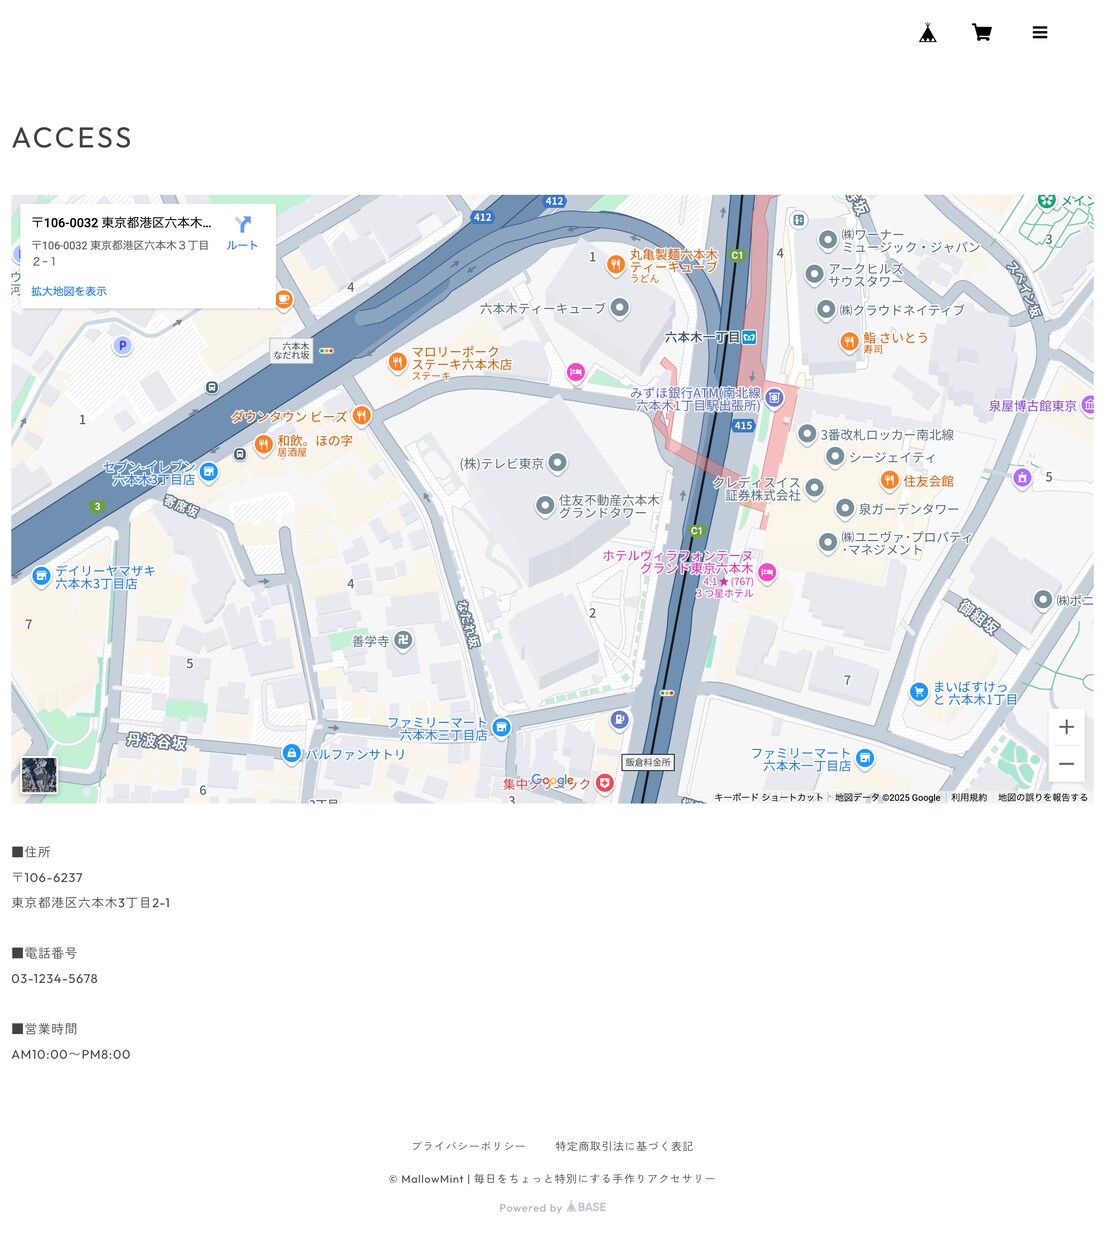Open the hamburger menu
Image resolution: width=1105 pixels, height=1240 pixels.
click(1040, 33)
